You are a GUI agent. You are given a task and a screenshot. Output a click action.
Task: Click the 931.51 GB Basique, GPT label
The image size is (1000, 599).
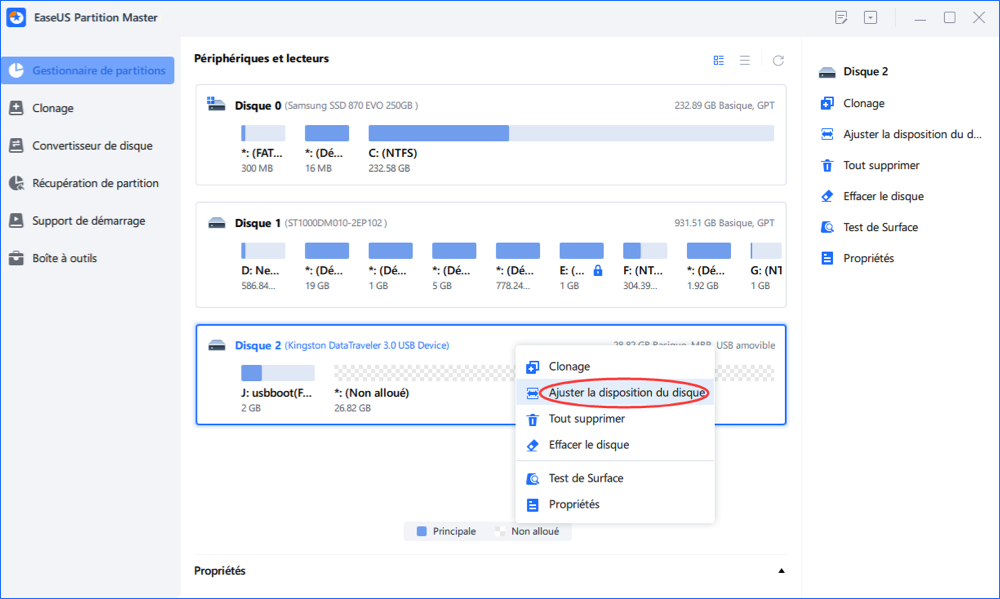724,223
